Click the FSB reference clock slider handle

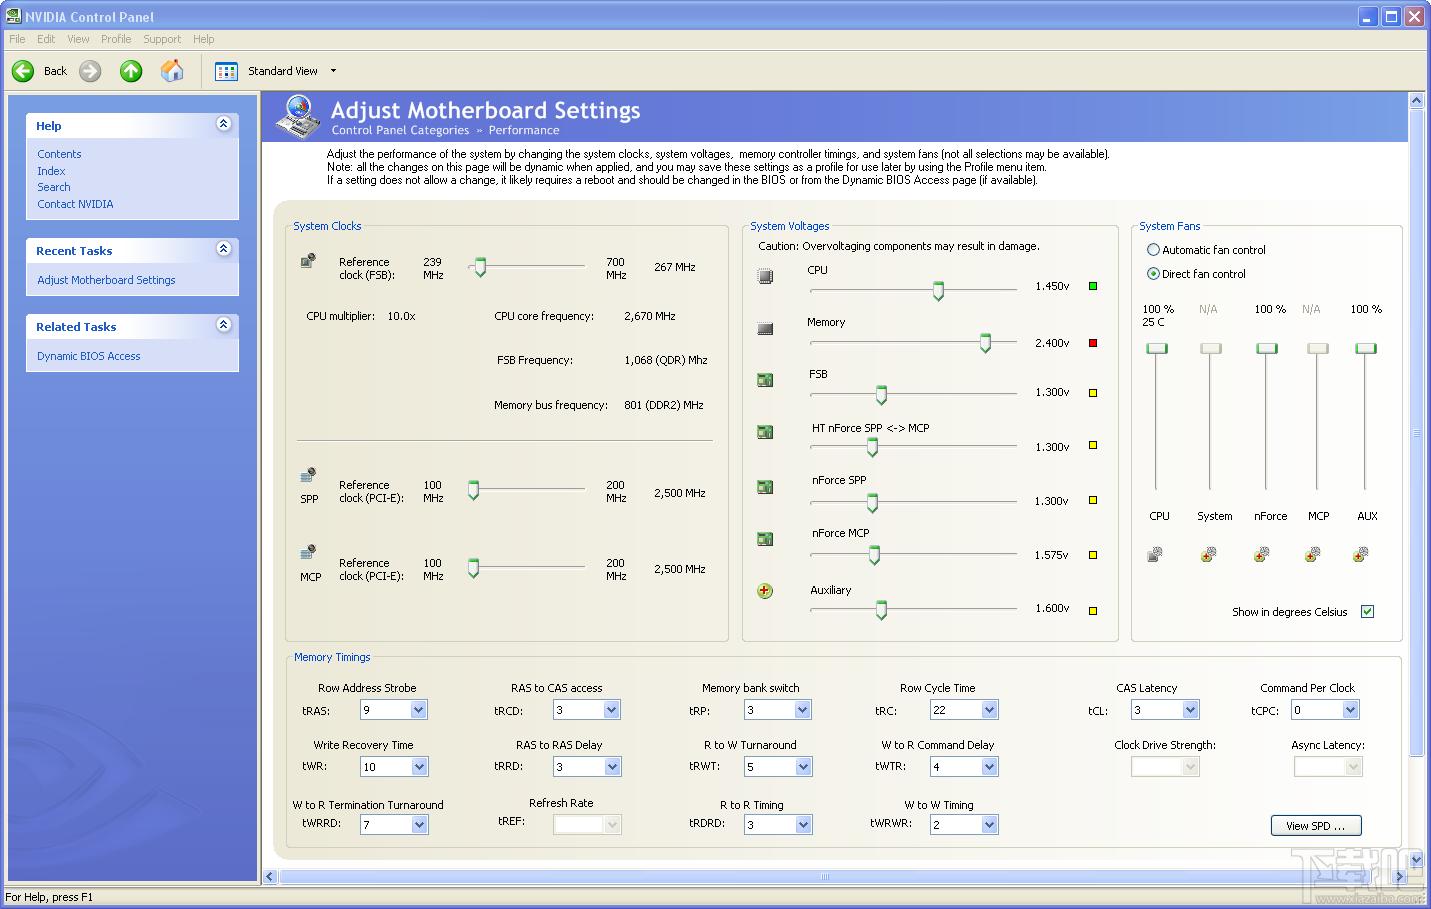(x=480, y=267)
